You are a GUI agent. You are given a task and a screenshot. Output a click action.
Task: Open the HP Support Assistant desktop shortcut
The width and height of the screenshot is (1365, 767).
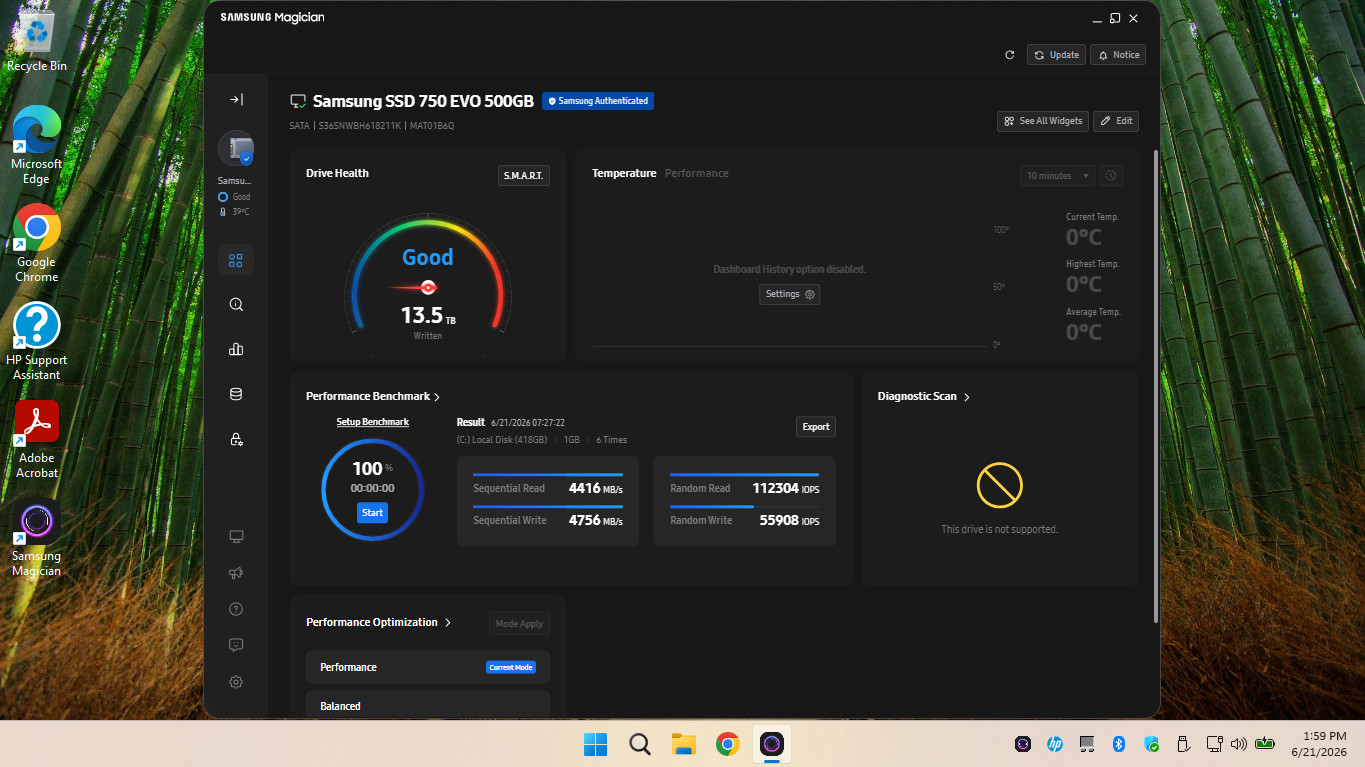coord(37,341)
